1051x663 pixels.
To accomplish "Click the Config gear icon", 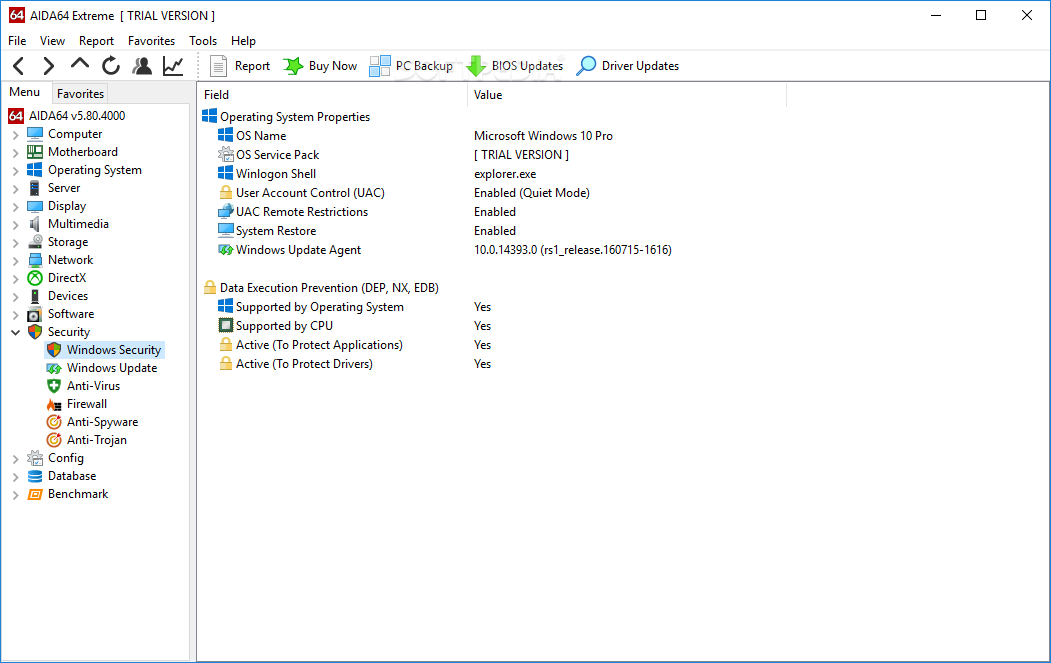I will pyautogui.click(x=35, y=458).
